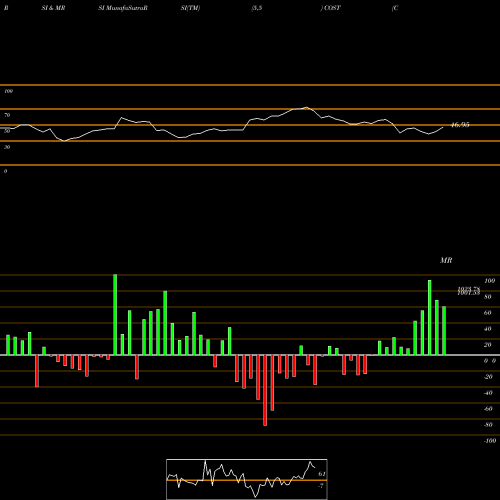Click the -100 label on MR axis
The width and height of the screenshot is (500, 500).
490,441
